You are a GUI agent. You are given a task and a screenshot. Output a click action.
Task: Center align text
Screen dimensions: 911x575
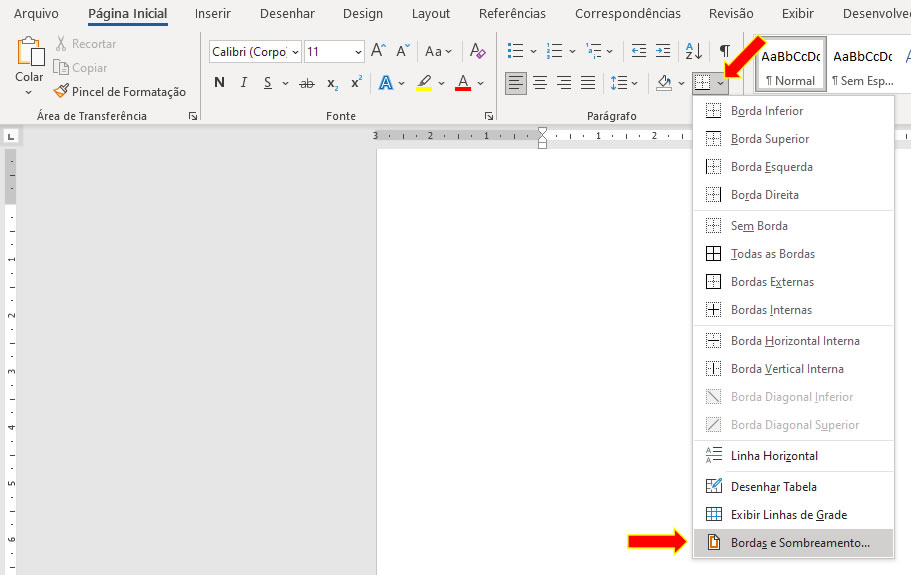pos(540,83)
